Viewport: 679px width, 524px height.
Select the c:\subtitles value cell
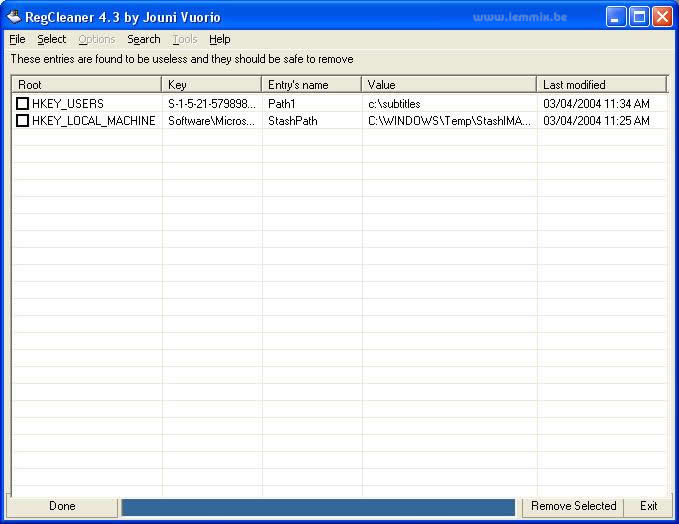click(394, 104)
